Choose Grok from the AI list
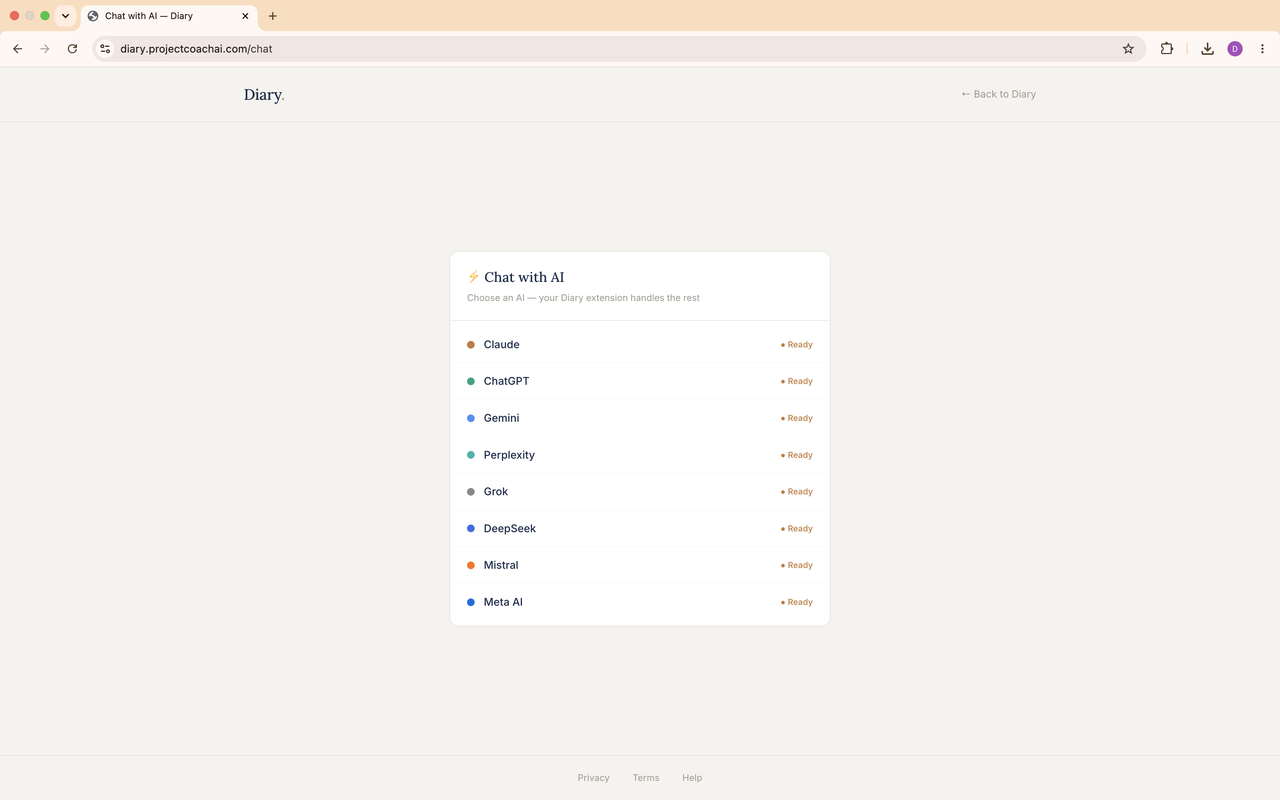1280x800 pixels. point(640,492)
